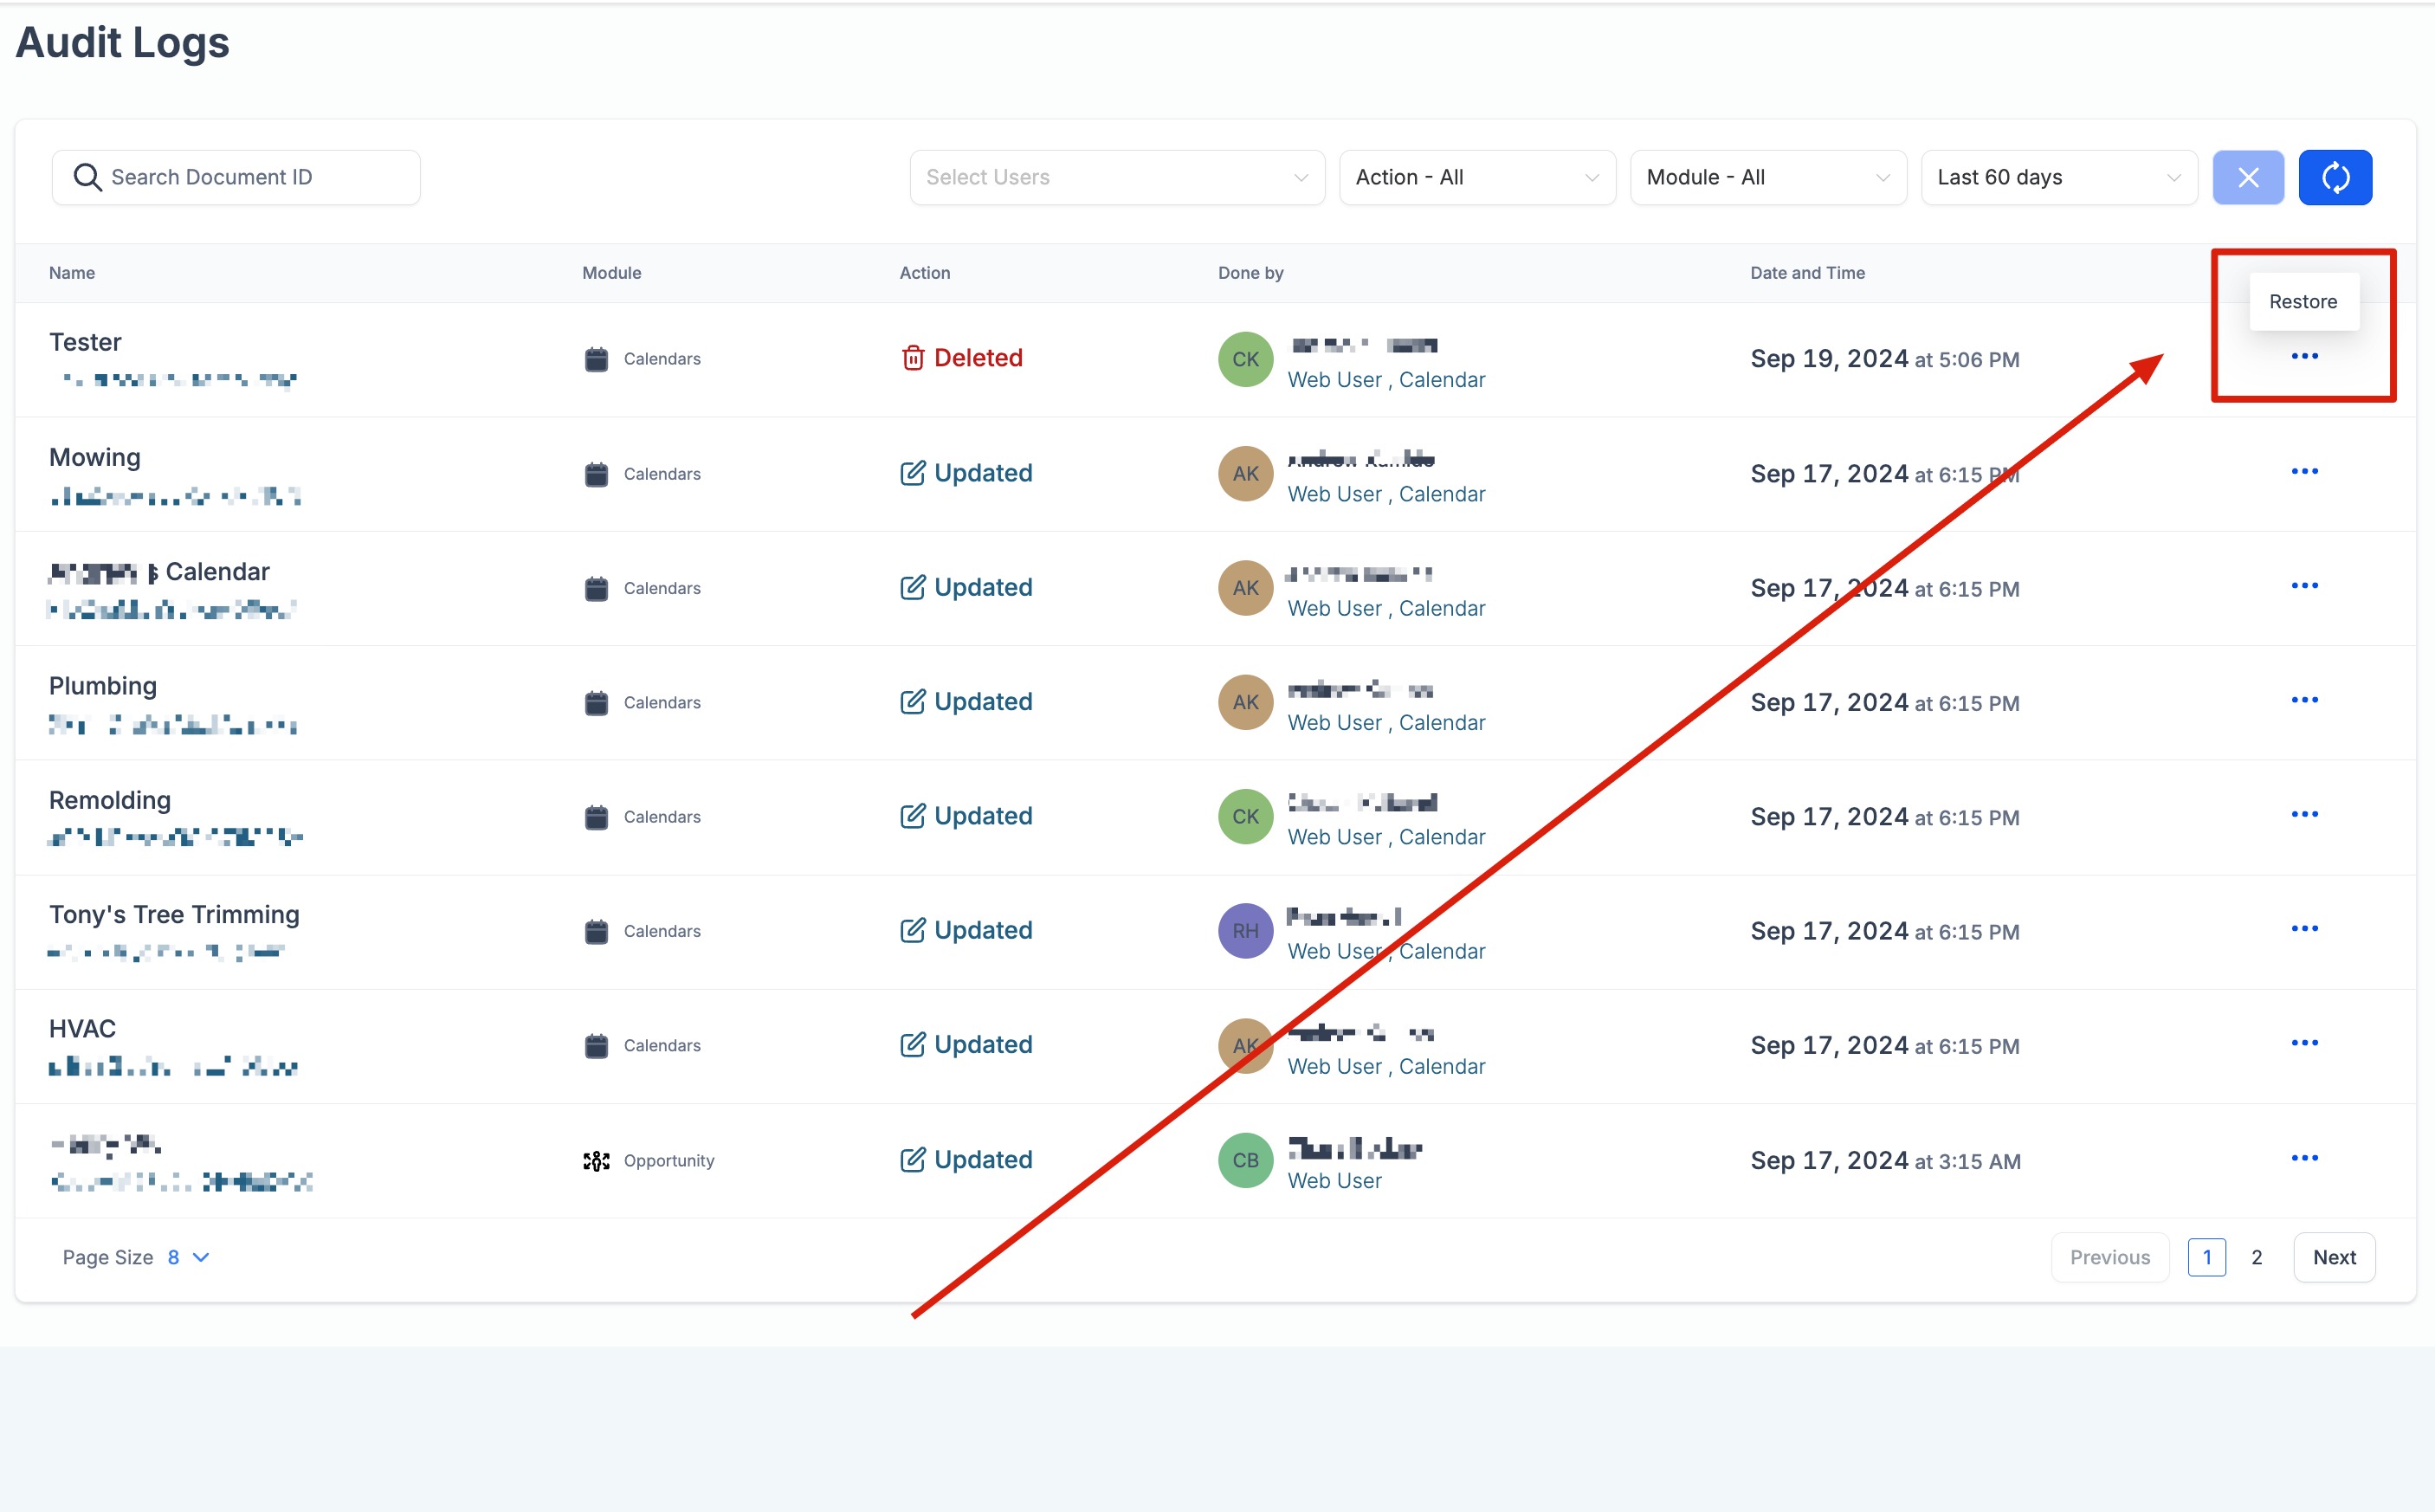
Task: Expand the Action - All filter
Action: point(1476,177)
